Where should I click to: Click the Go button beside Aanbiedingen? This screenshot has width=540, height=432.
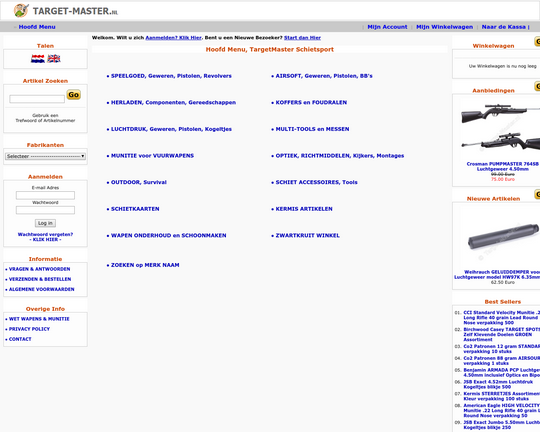537,86
